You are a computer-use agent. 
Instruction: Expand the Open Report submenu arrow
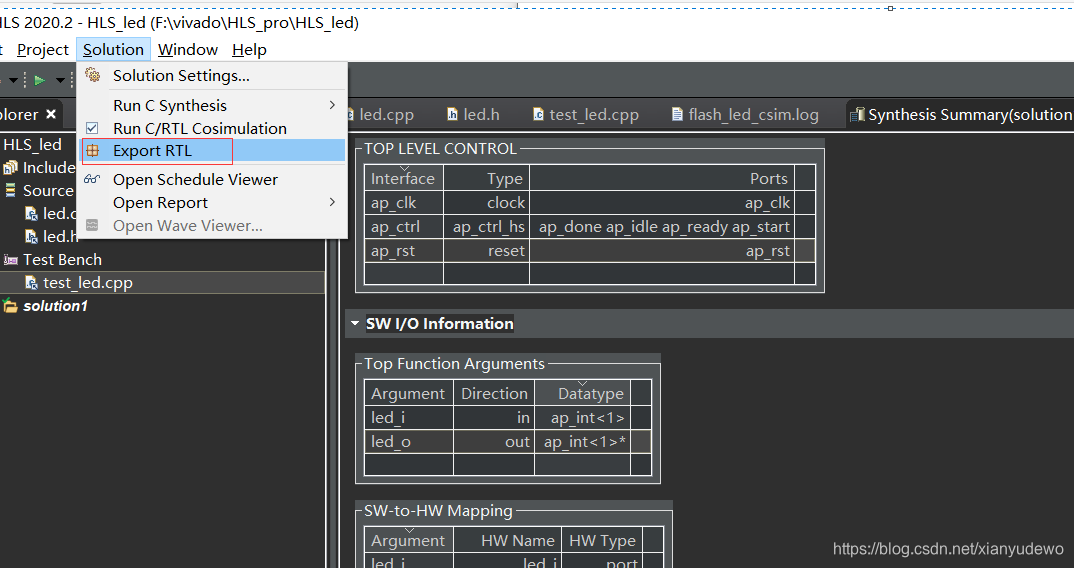coord(332,202)
